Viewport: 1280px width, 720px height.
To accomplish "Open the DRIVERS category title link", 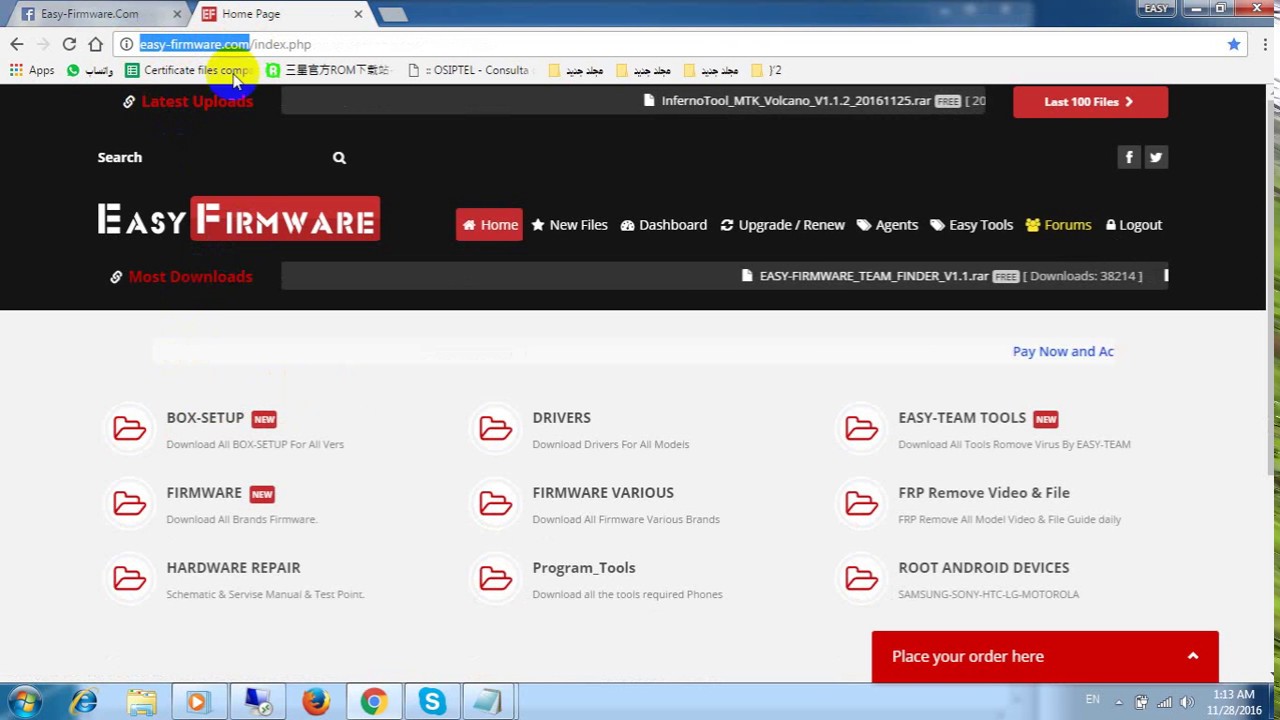I will pyautogui.click(x=561, y=418).
